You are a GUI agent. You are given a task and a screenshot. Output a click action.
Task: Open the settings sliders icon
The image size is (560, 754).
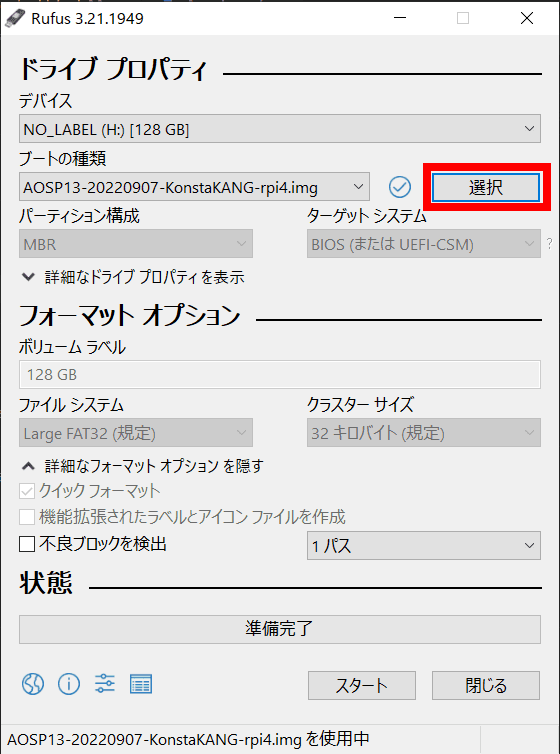[x=105, y=683]
